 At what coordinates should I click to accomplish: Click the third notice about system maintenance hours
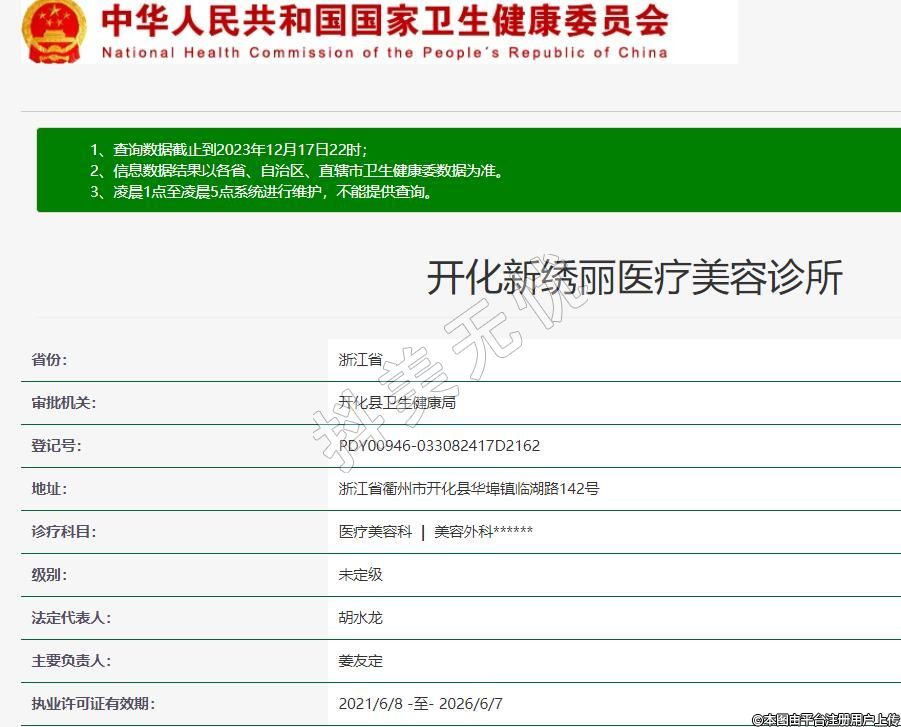click(262, 192)
